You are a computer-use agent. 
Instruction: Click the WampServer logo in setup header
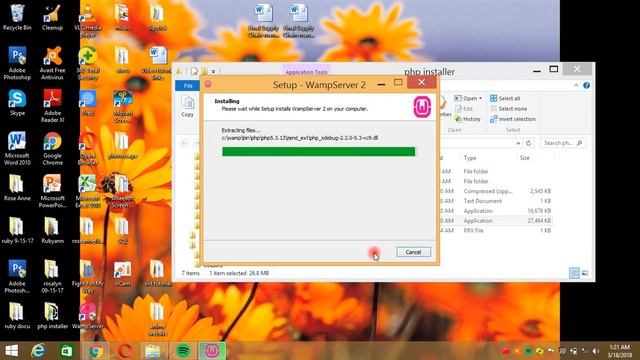[x=422, y=107]
